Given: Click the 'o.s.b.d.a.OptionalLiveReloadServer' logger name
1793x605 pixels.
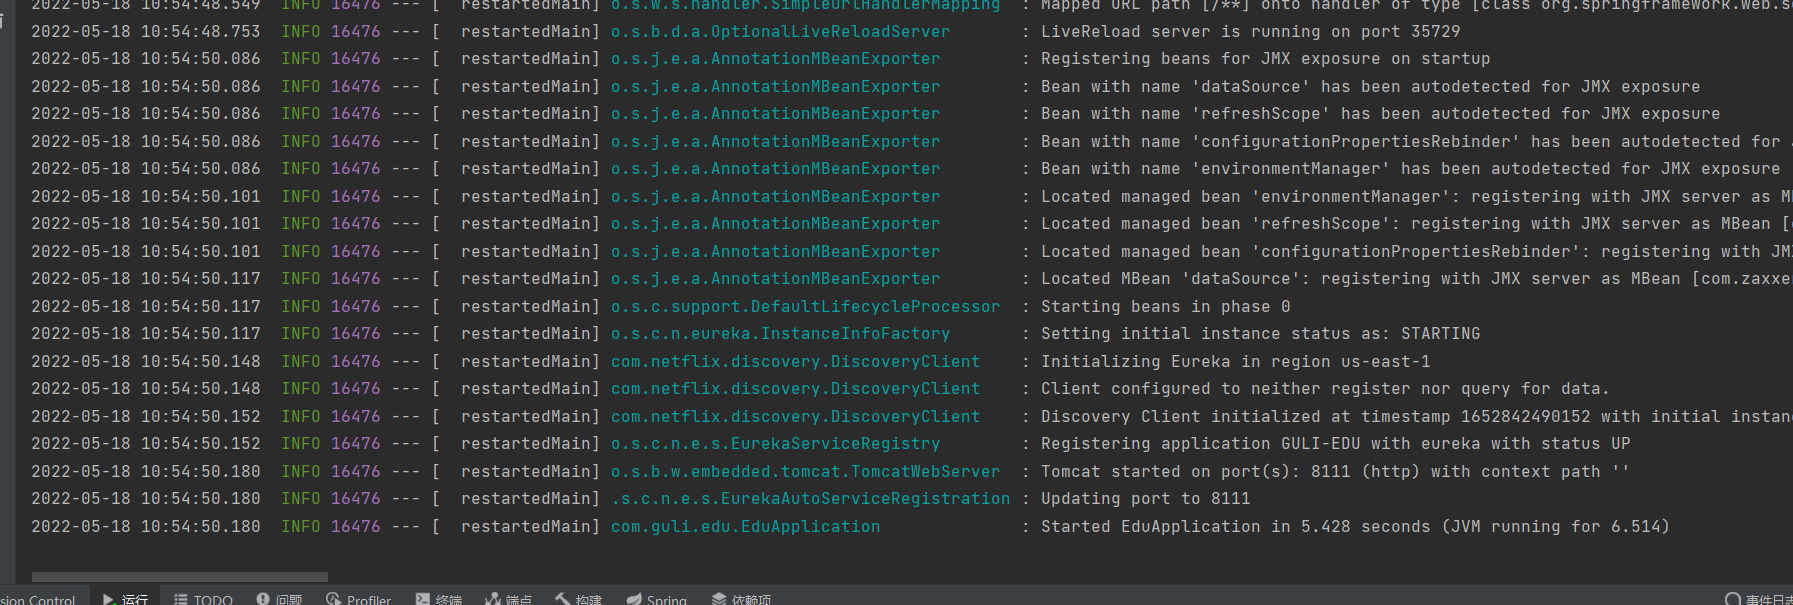Looking at the screenshot, I should [x=780, y=32].
